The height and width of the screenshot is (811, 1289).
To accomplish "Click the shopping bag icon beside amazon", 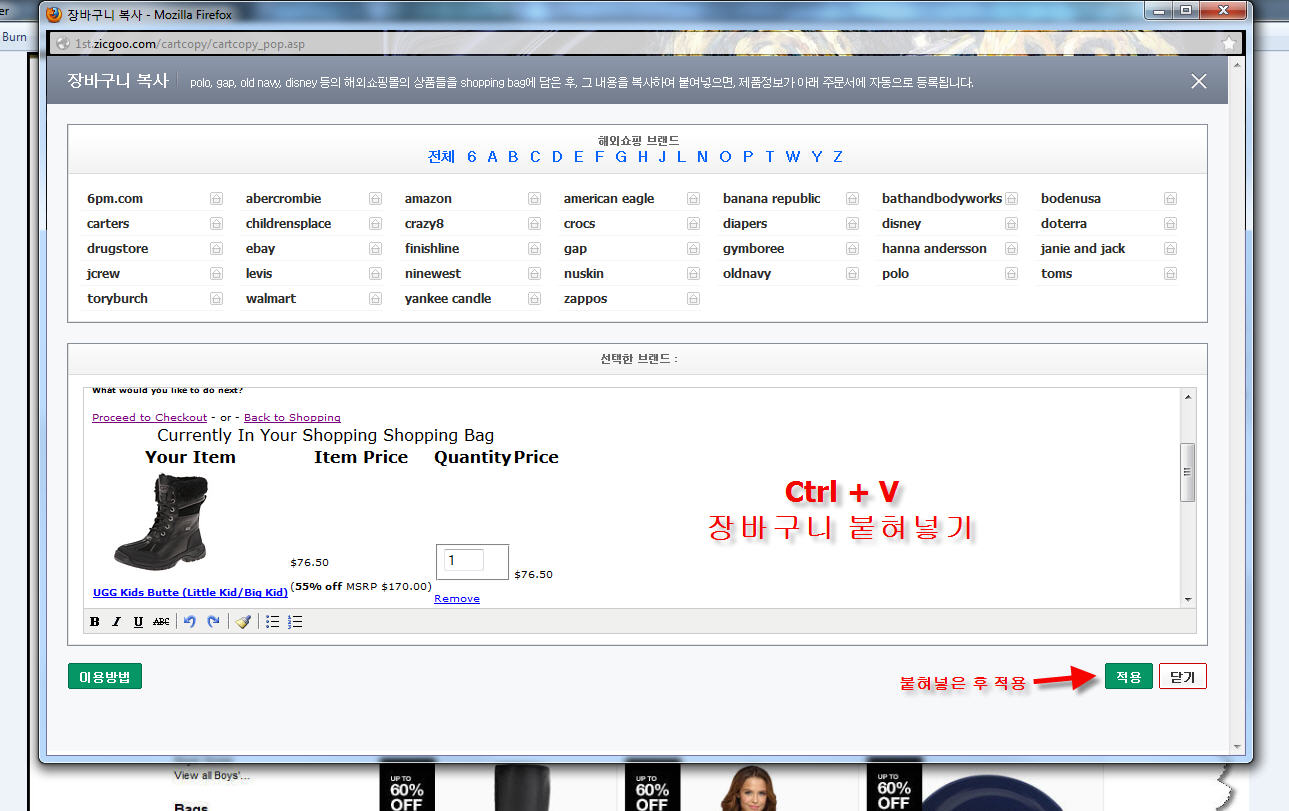I will [x=534, y=199].
